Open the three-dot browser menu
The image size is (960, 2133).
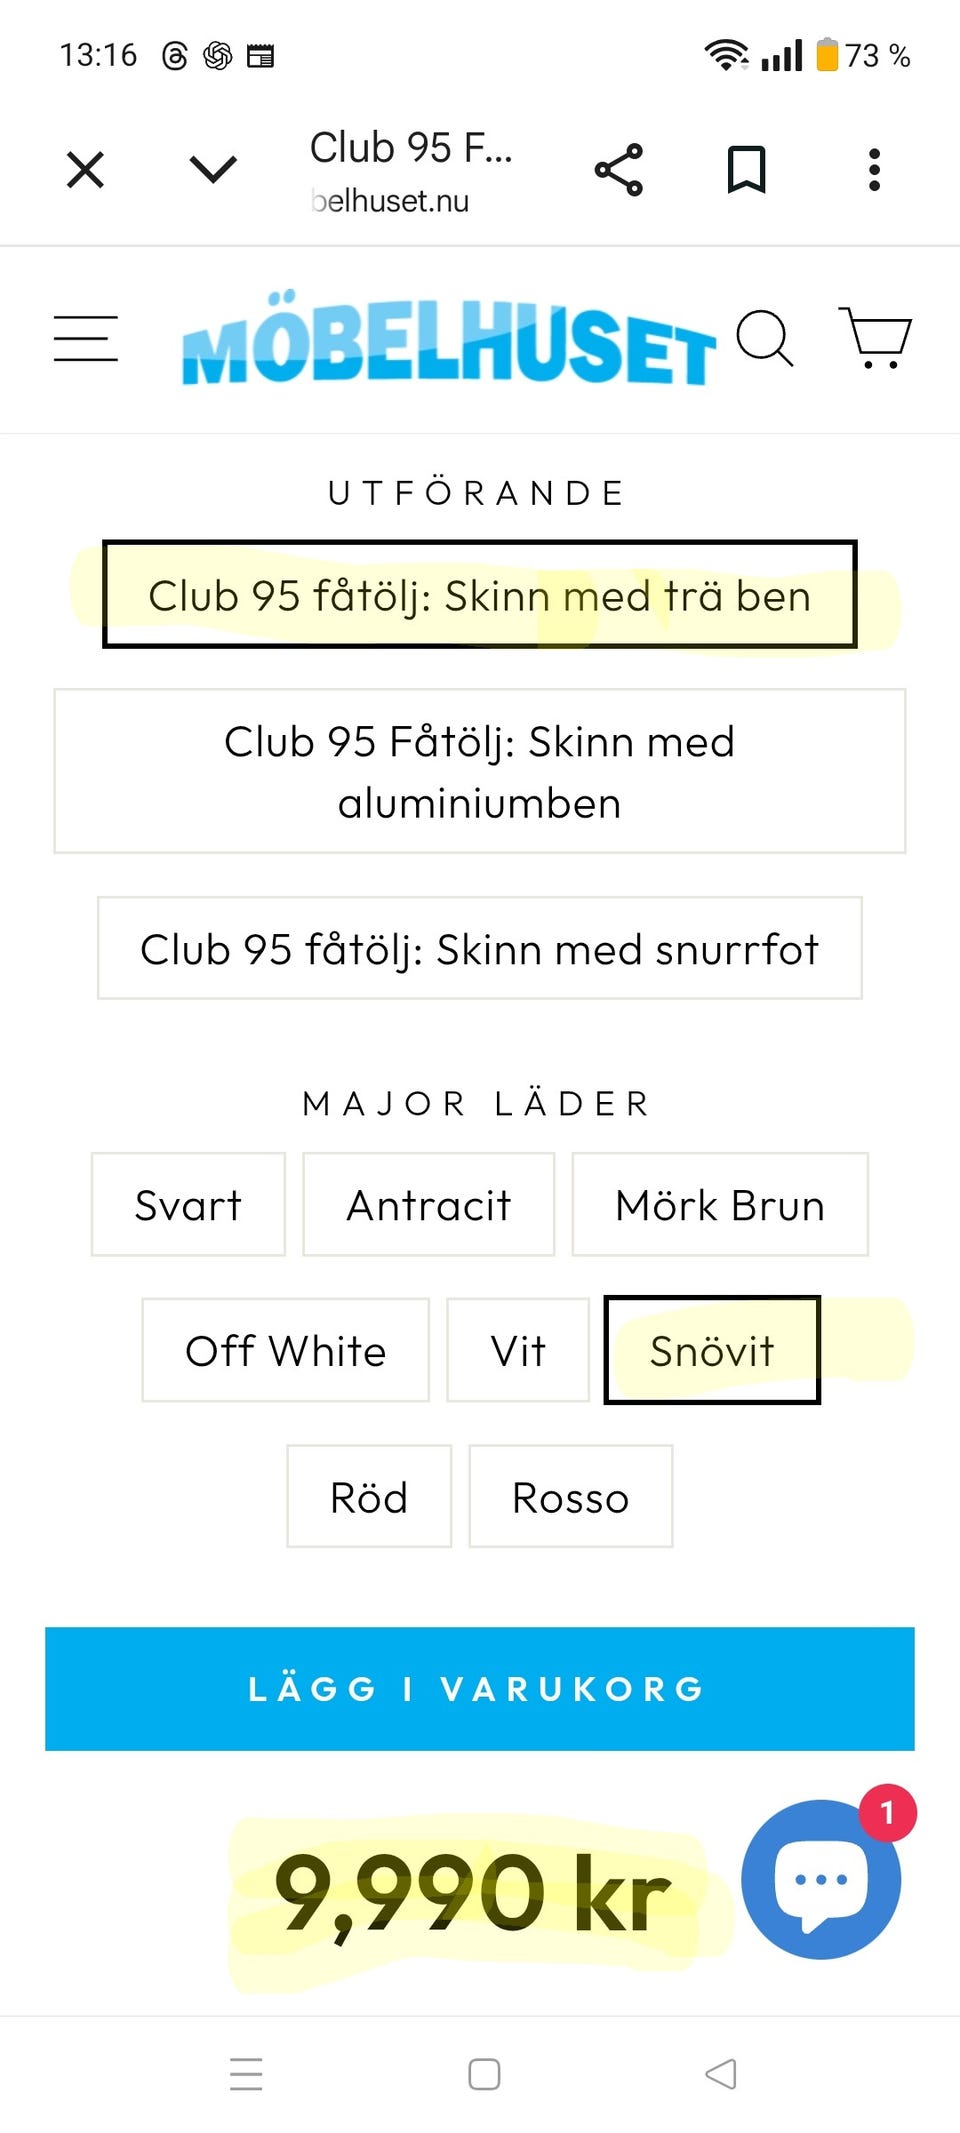(x=874, y=170)
